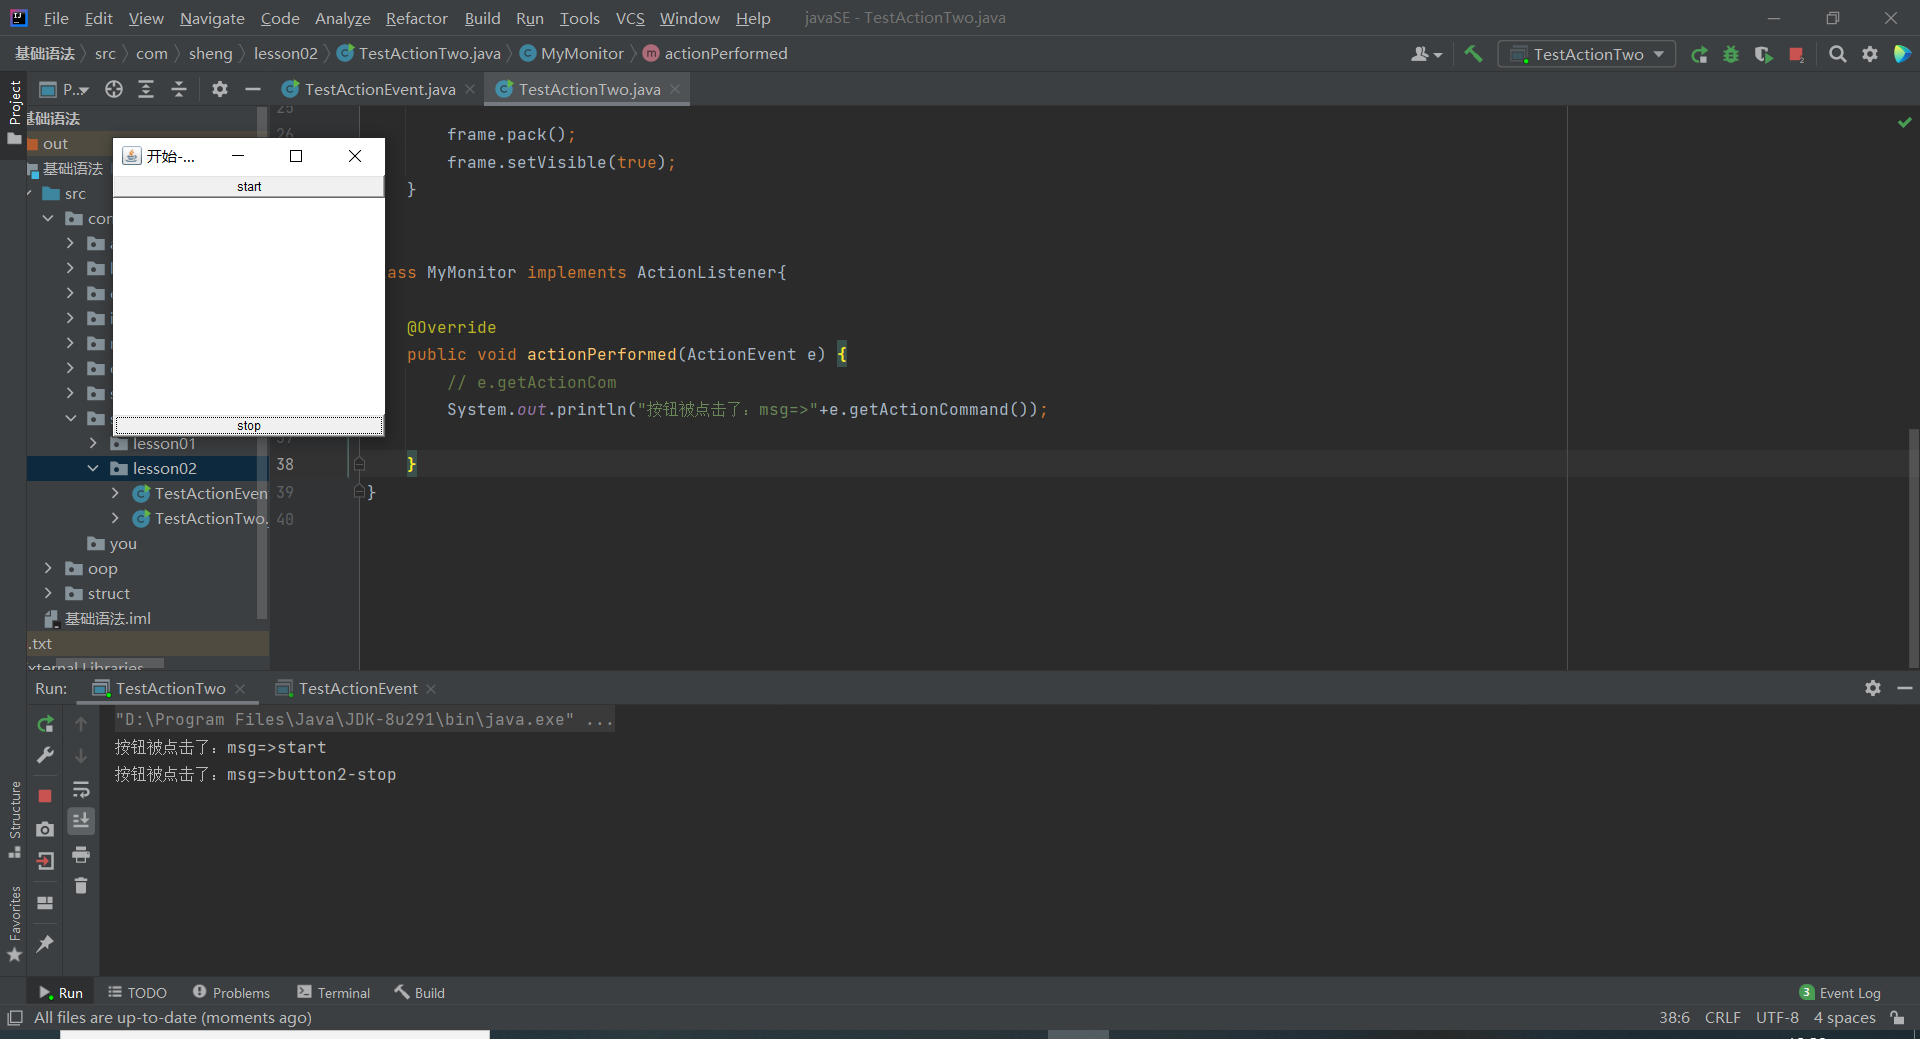Toggle soft-wrap in console
Viewport: 1920px width, 1039px height.
[81, 790]
